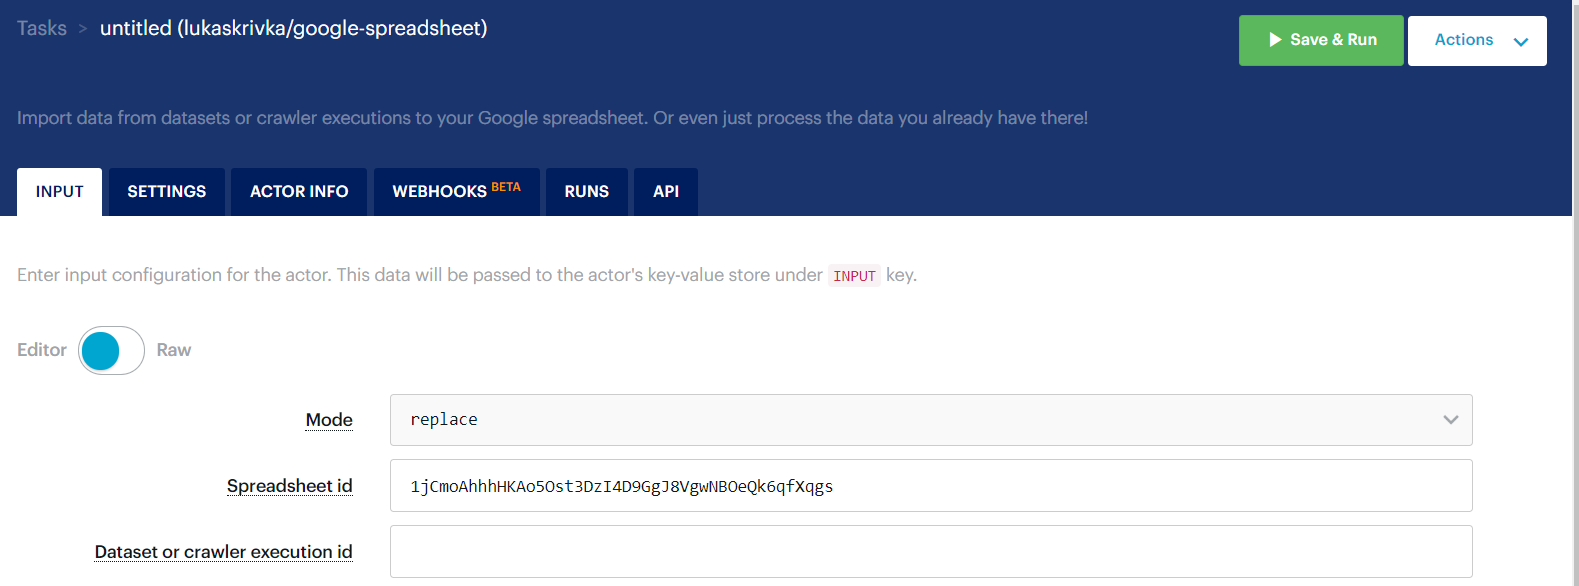Click the Spreadsheet id label
Viewport: 1579px width, 586px height.
click(x=290, y=486)
